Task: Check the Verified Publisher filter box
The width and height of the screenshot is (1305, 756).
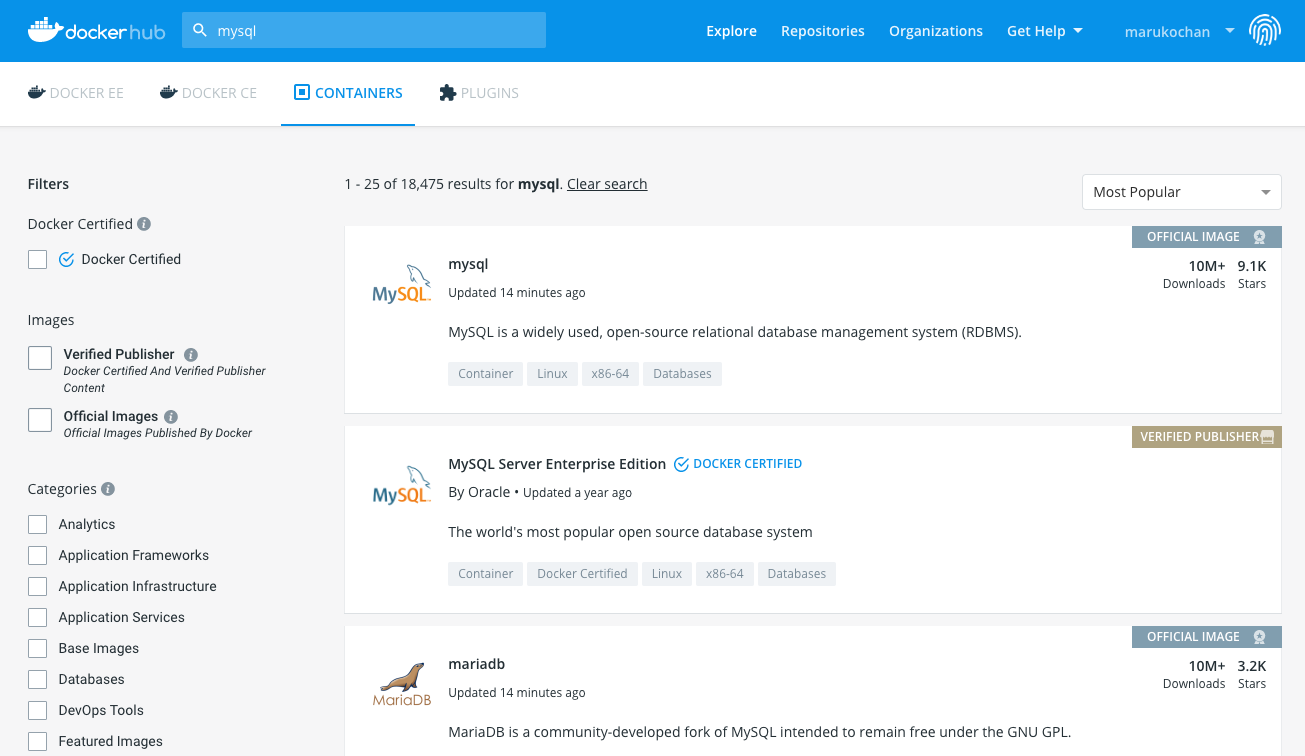Action: 40,358
